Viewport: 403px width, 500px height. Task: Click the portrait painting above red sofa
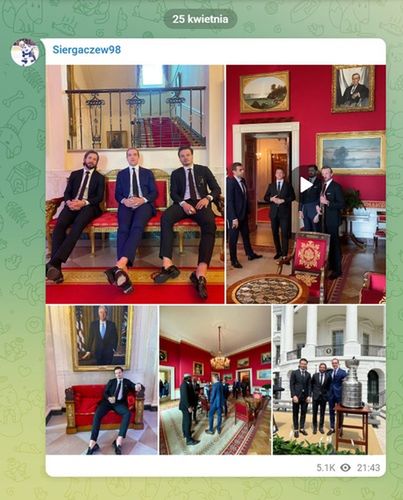(x=101, y=338)
